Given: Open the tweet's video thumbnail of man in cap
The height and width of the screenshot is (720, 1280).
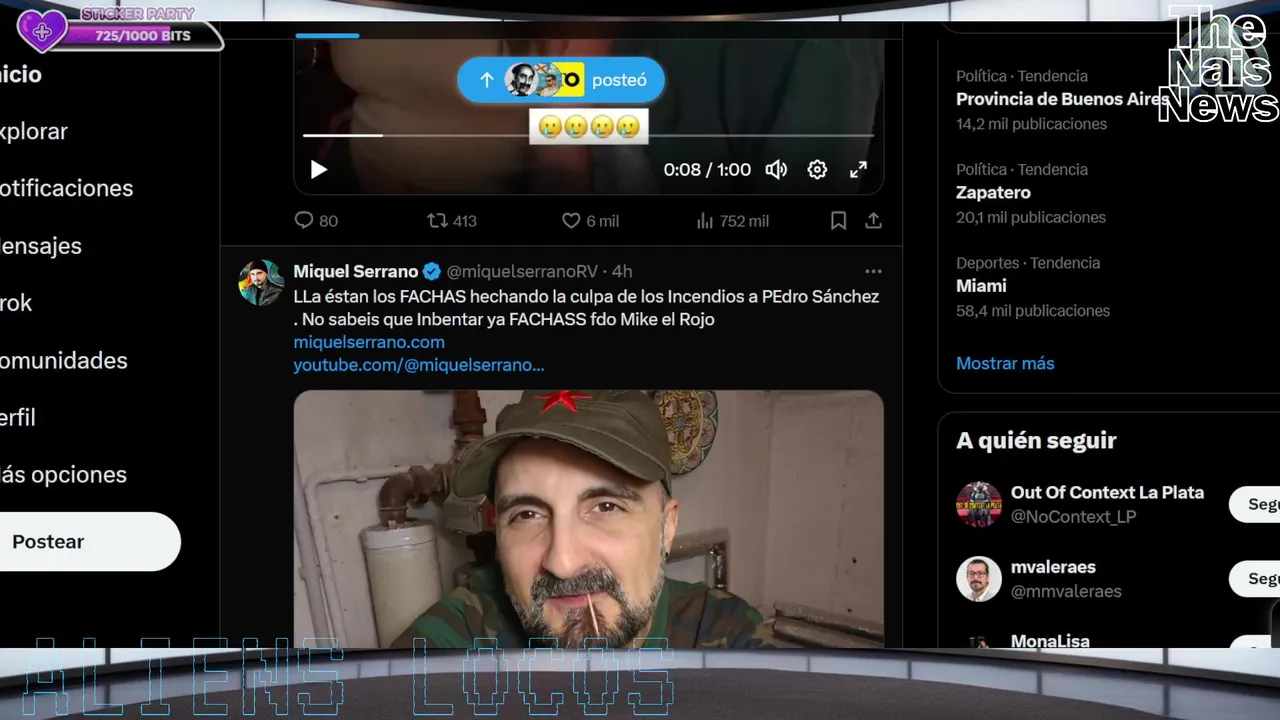Looking at the screenshot, I should point(588,518).
